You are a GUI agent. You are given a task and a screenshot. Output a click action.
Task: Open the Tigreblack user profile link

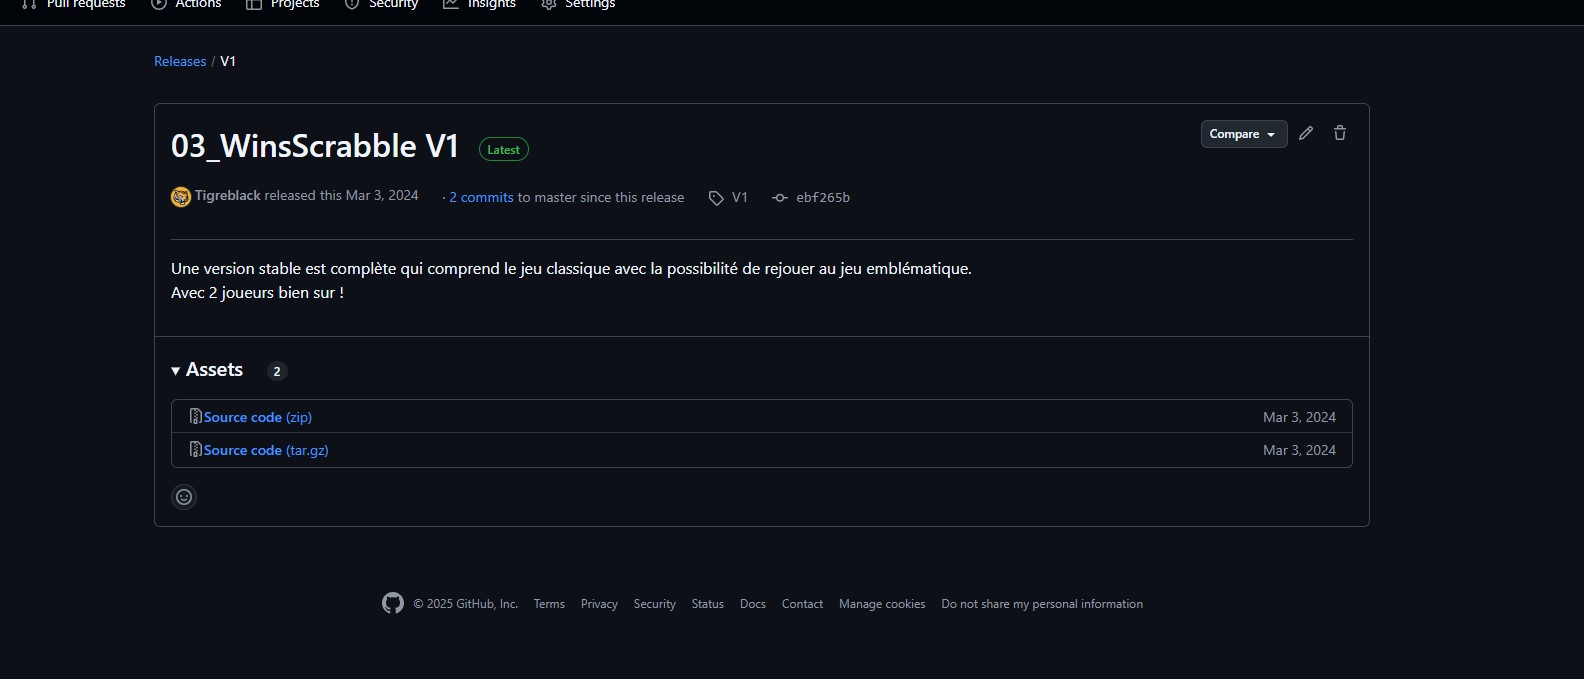[x=227, y=196]
